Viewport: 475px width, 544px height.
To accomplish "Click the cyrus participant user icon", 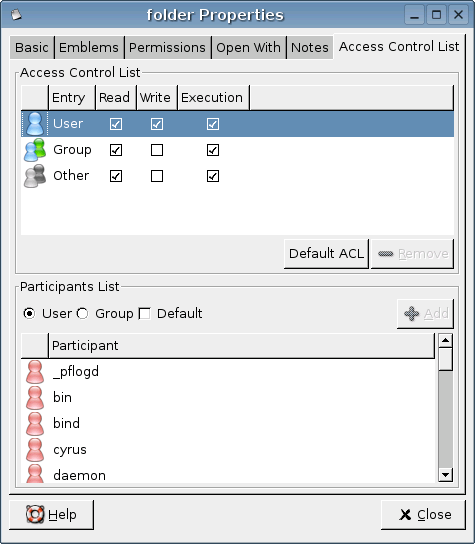I will pos(35,450).
